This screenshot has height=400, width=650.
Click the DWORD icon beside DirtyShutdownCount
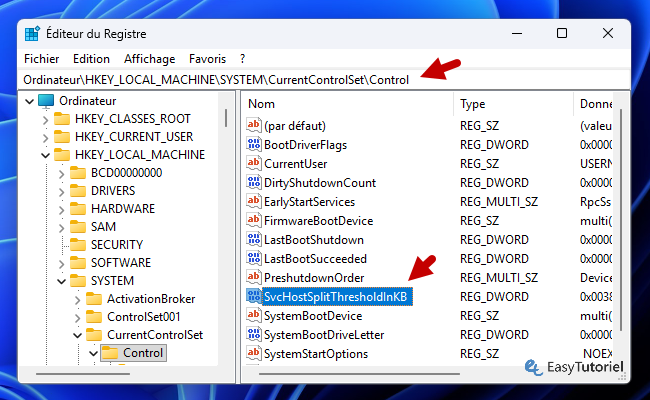click(x=254, y=182)
